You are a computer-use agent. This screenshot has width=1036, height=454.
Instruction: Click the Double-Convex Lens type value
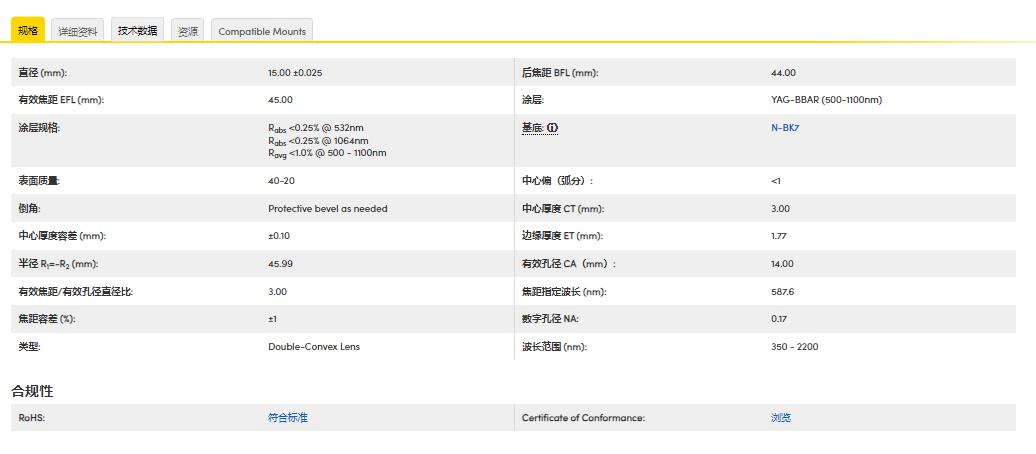314,347
